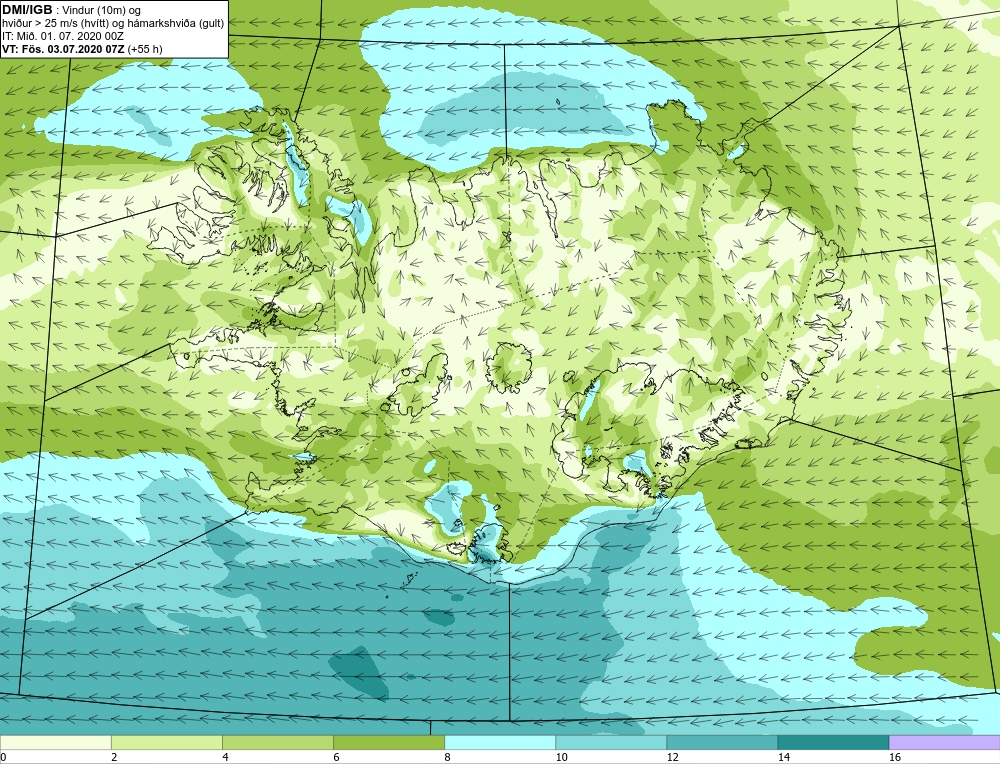Click the legend label '12'

point(672,757)
